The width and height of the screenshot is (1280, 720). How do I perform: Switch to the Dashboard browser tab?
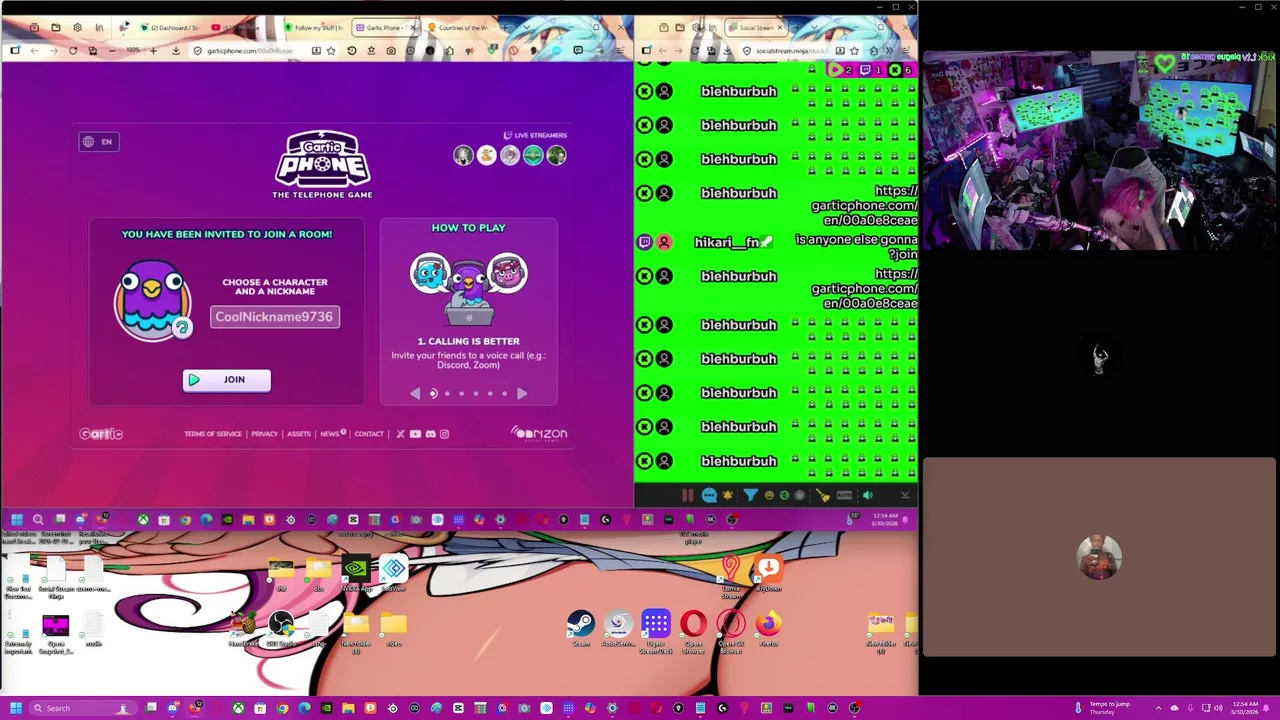click(x=170, y=27)
